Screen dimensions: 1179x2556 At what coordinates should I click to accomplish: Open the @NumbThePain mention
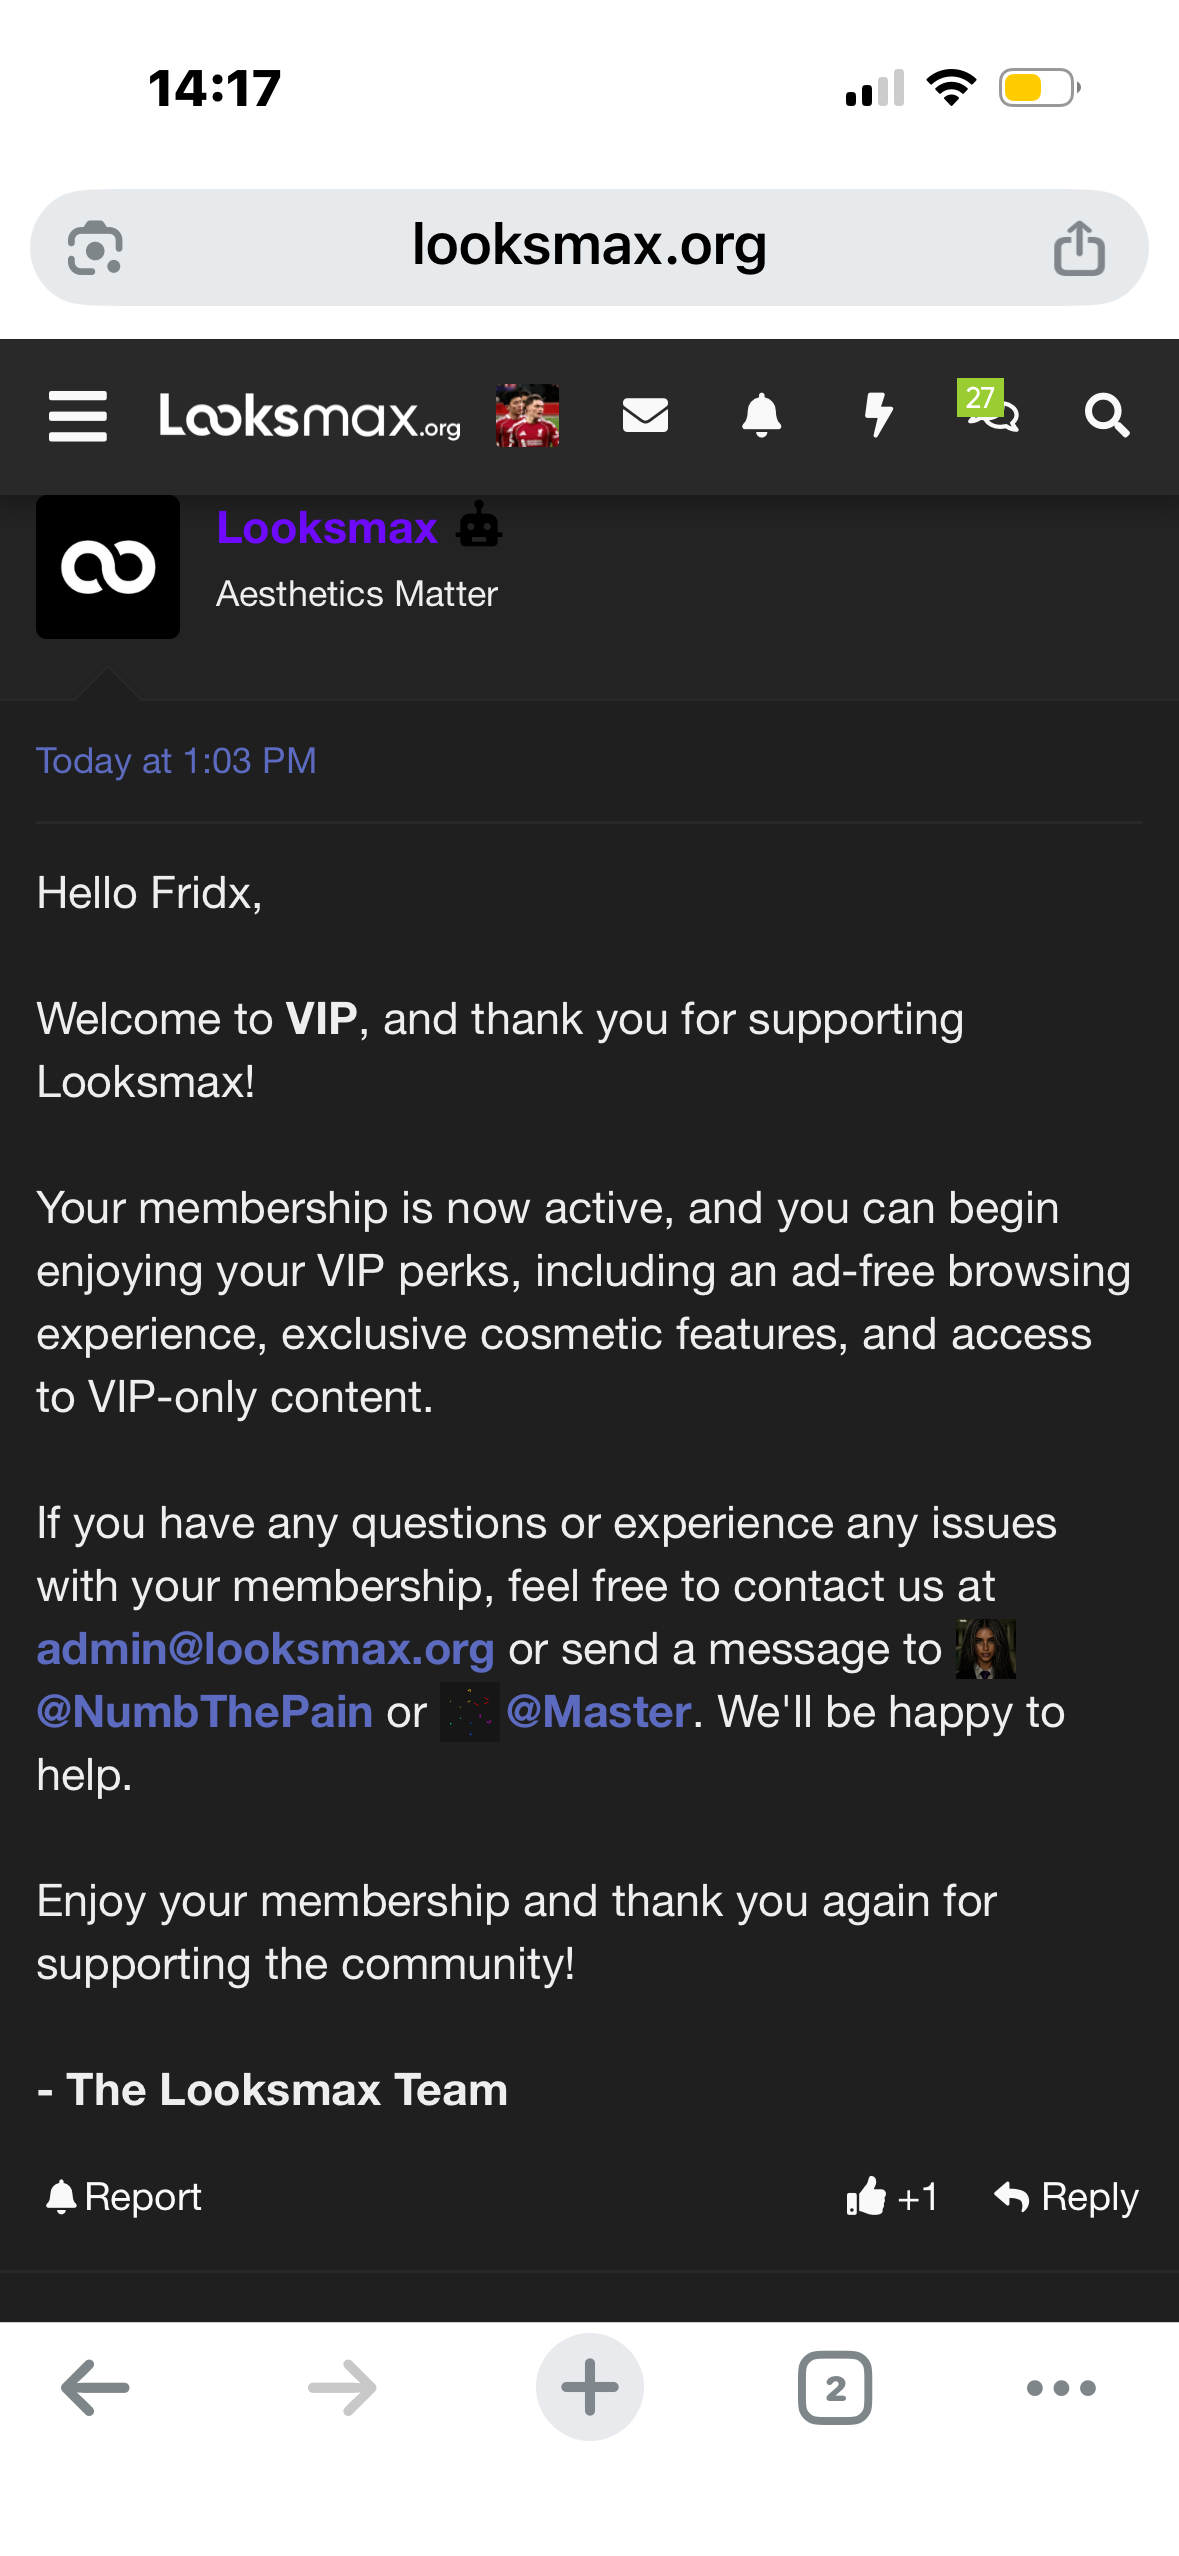click(x=204, y=1712)
